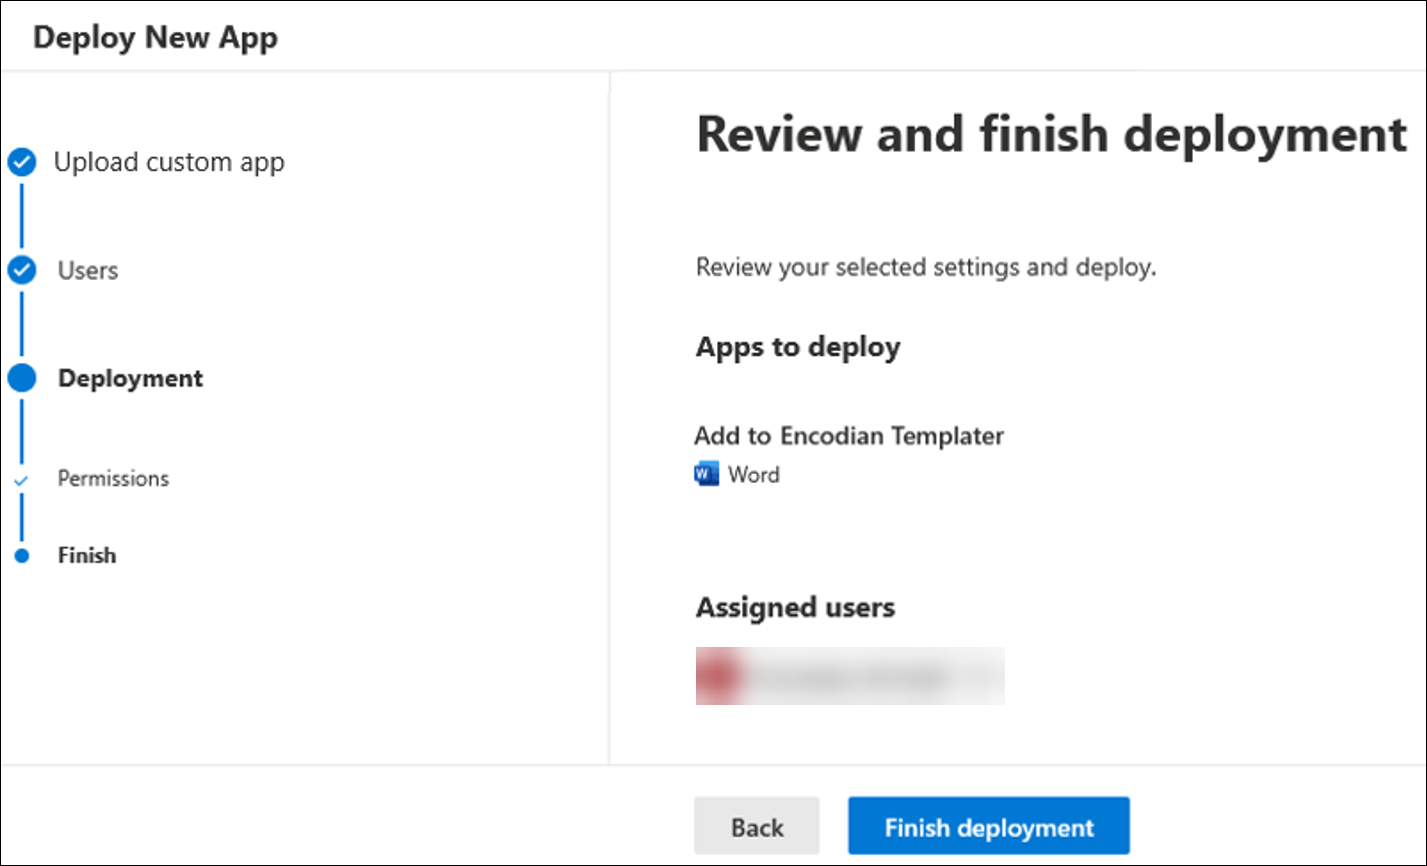The width and height of the screenshot is (1427, 866).
Task: Click the Back button
Action: [757, 826]
